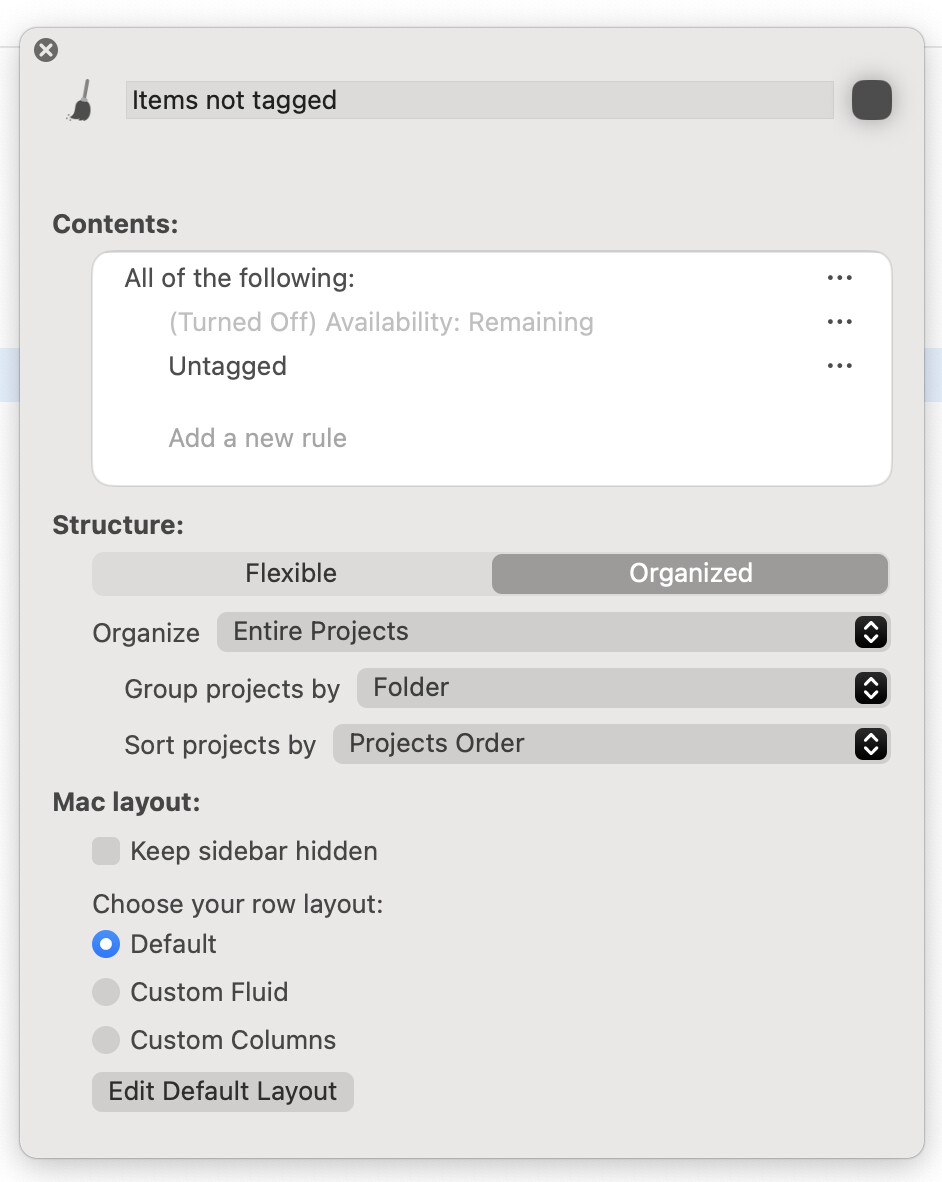
Task: Open the Sort projects by dropdown
Action: (x=611, y=744)
